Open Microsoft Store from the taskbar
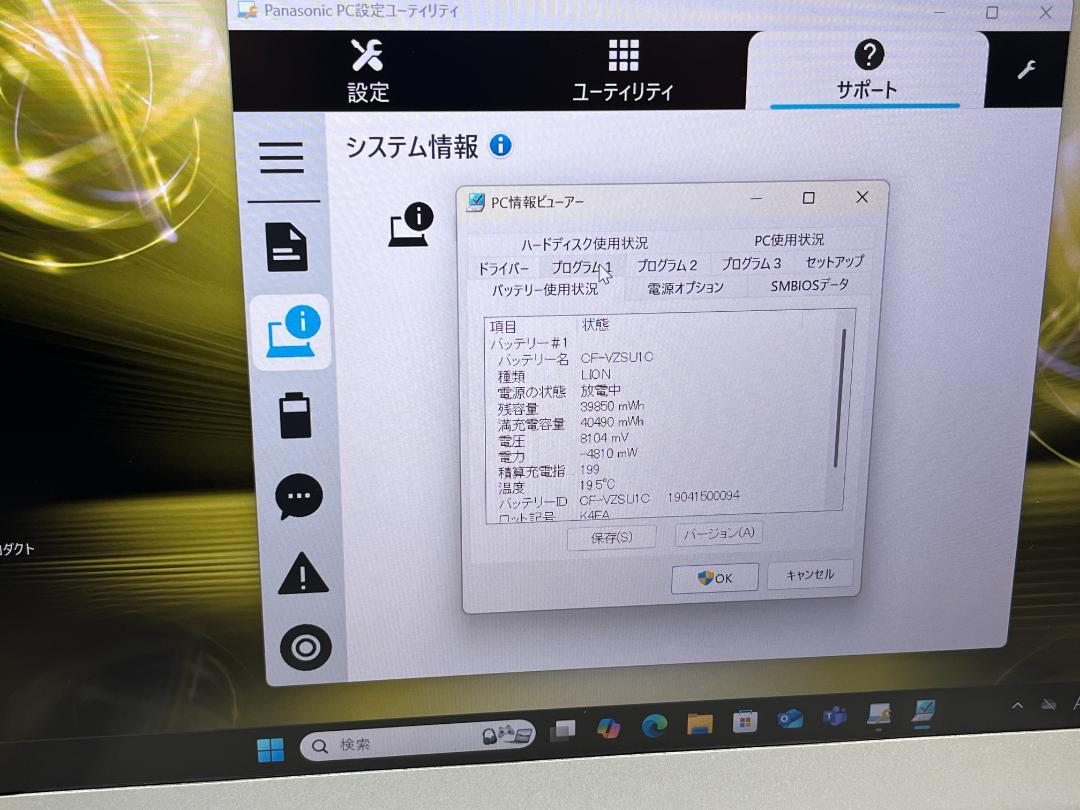1080x810 pixels. point(745,721)
